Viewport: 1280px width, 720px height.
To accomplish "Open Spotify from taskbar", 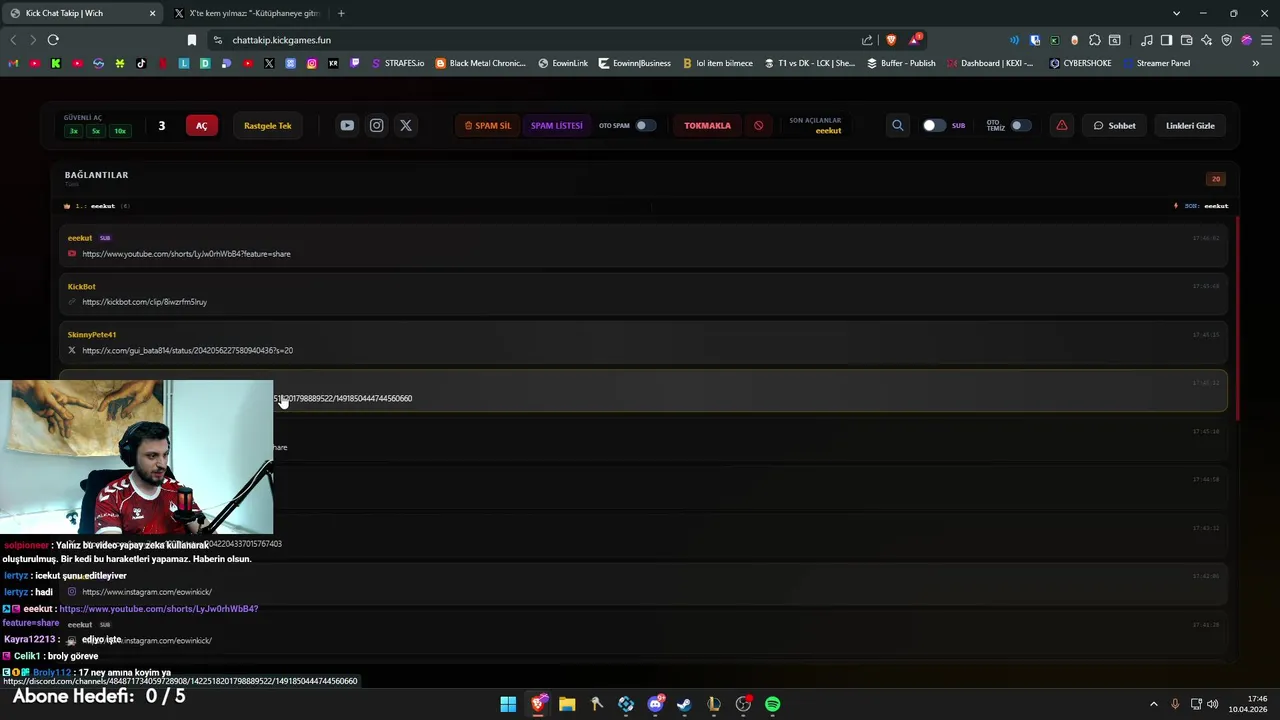I will [x=773, y=704].
